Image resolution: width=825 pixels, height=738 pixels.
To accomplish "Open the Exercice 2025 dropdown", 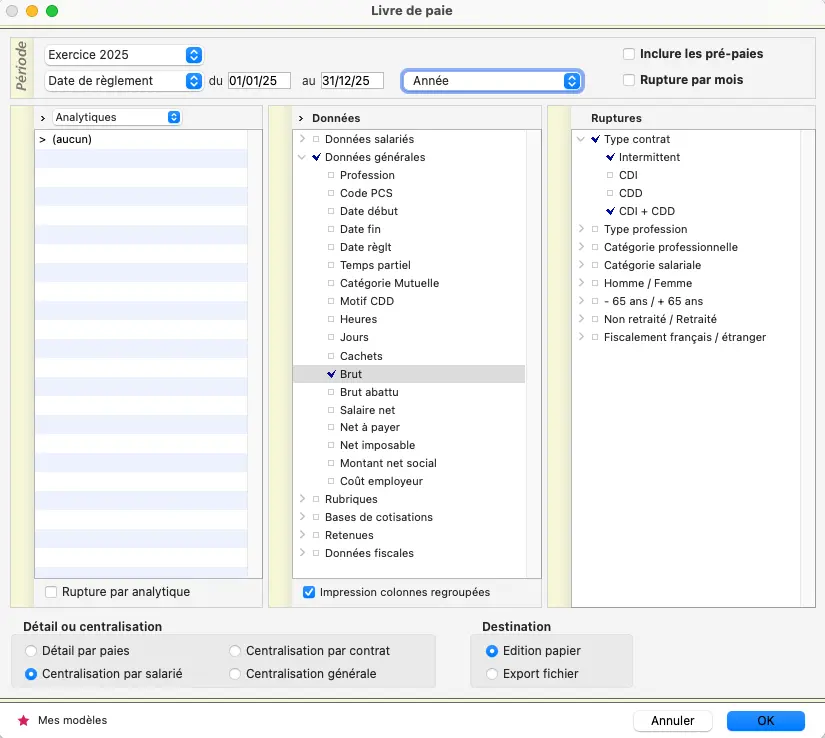I will pos(124,55).
